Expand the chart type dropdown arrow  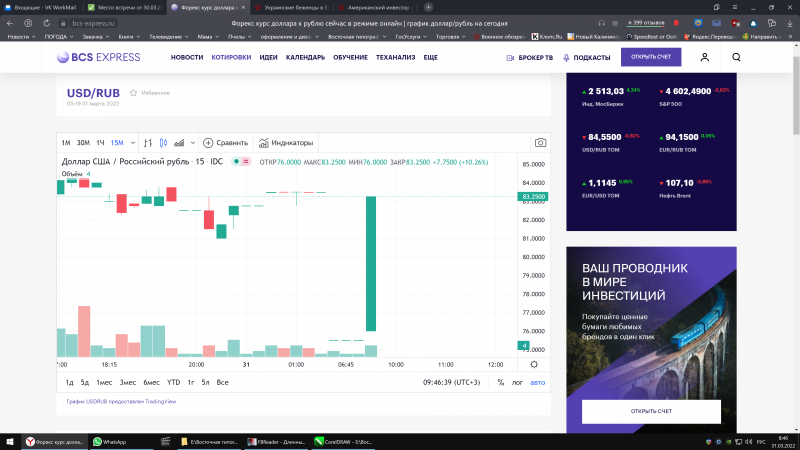pyautogui.click(x=193, y=143)
